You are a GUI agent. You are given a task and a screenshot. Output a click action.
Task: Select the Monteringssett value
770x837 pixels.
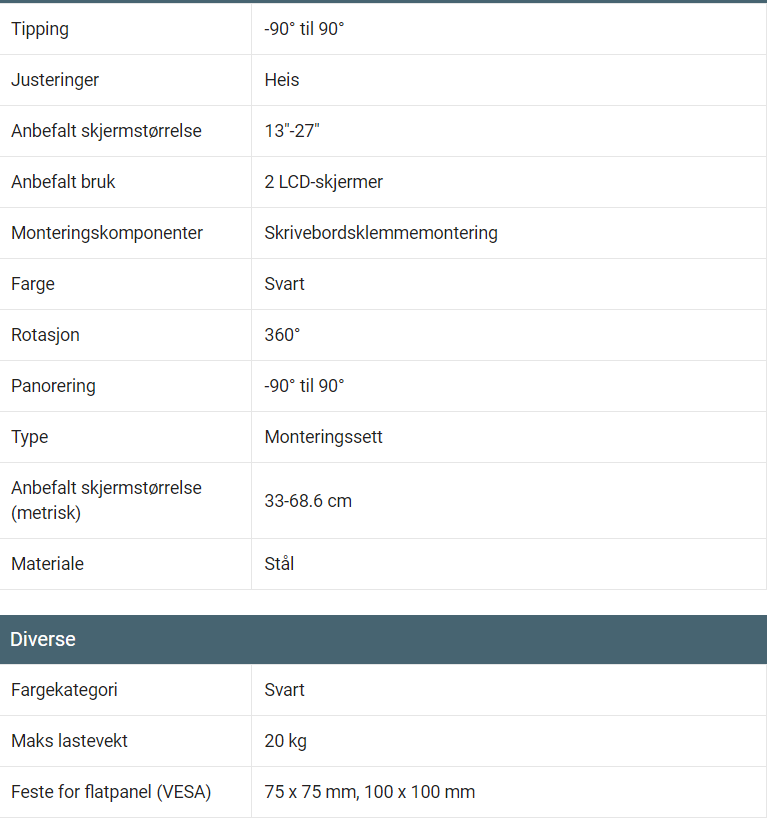coord(324,437)
